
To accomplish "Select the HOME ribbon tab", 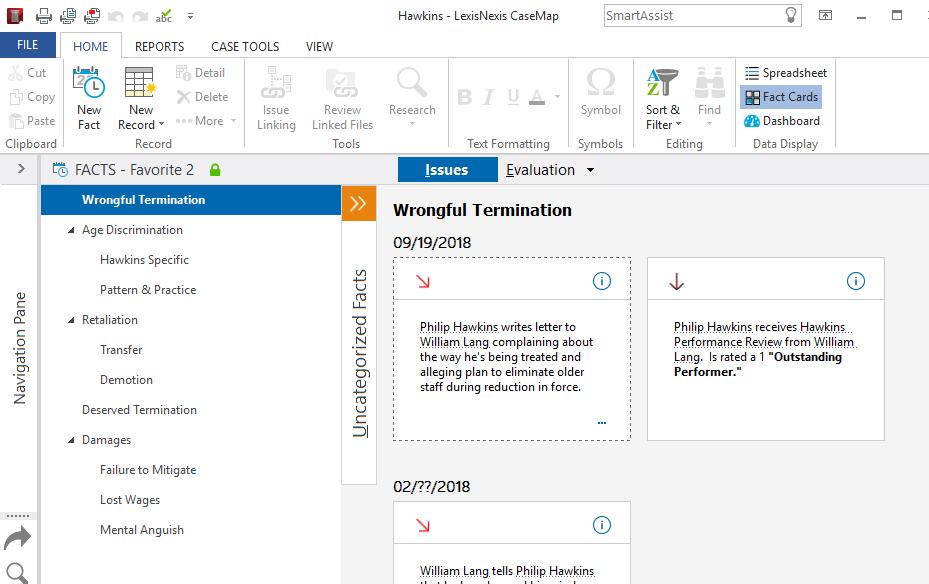I will pyautogui.click(x=91, y=46).
